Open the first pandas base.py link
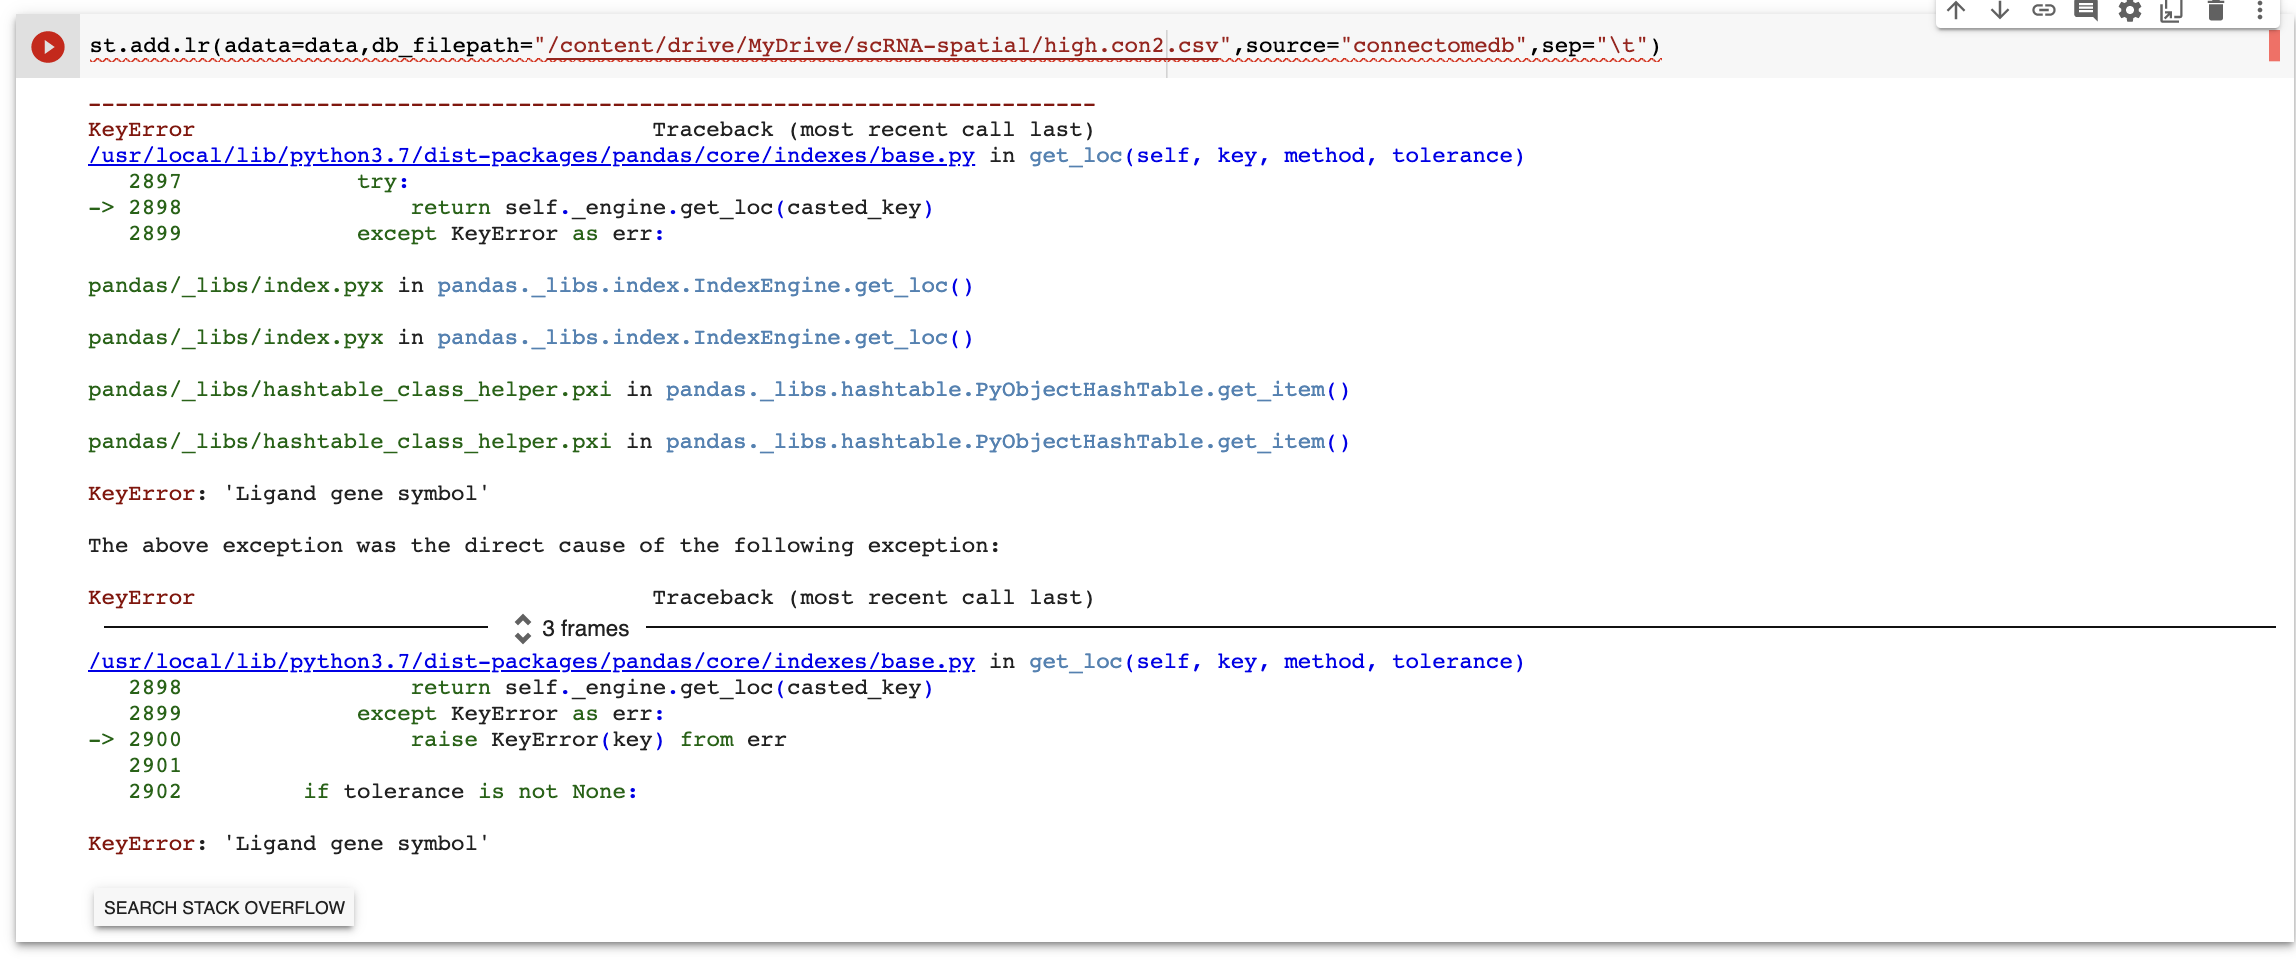Image resolution: width=2296 pixels, height=960 pixels. click(529, 155)
